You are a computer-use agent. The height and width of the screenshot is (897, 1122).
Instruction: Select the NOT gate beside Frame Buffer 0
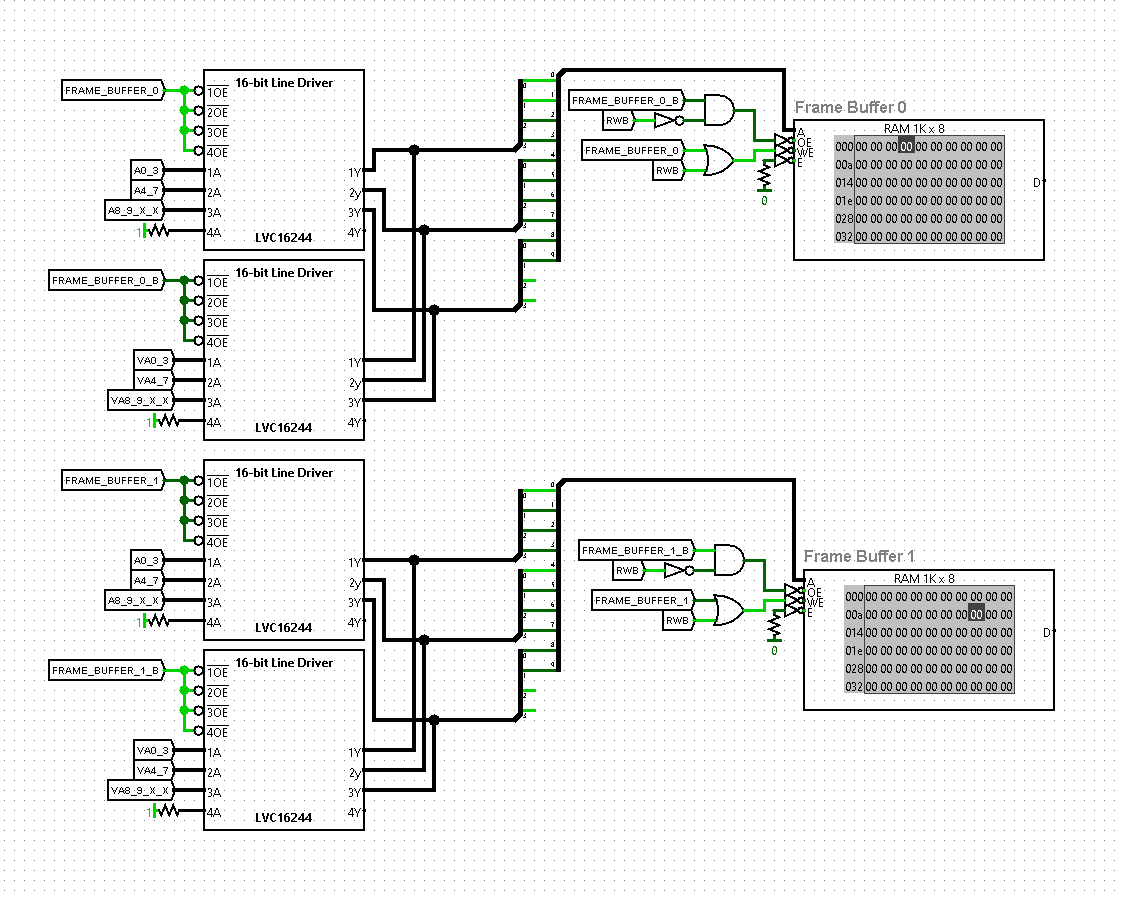click(666, 120)
